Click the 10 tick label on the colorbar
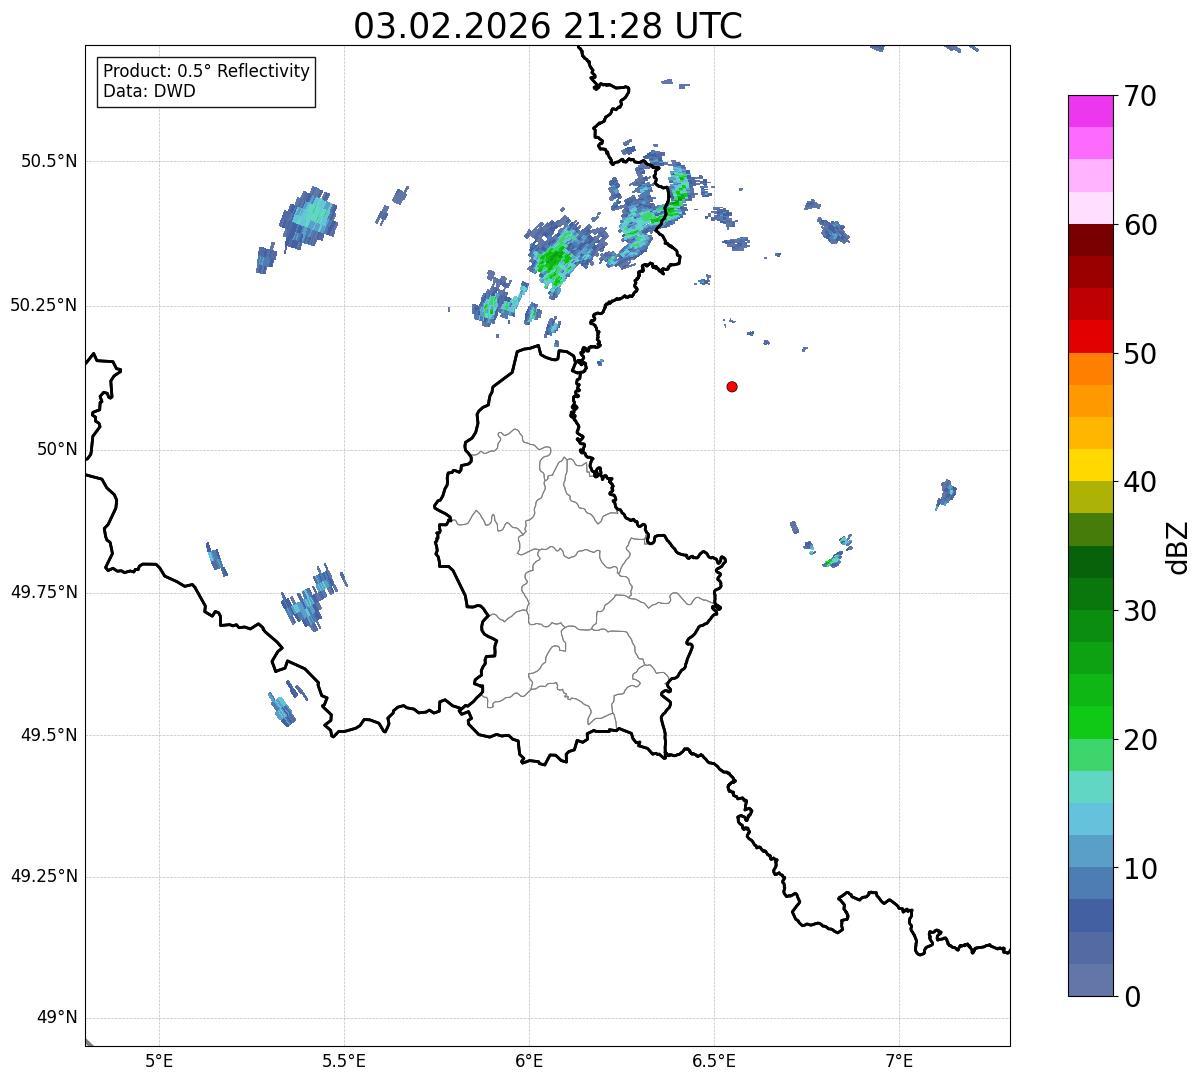Viewport: 1202px width, 1081px height. pos(1141,868)
